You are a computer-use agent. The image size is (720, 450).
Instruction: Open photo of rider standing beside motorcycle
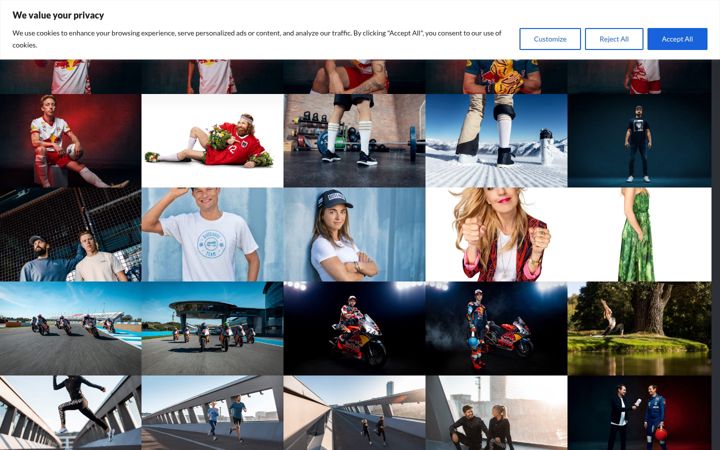tap(496, 328)
